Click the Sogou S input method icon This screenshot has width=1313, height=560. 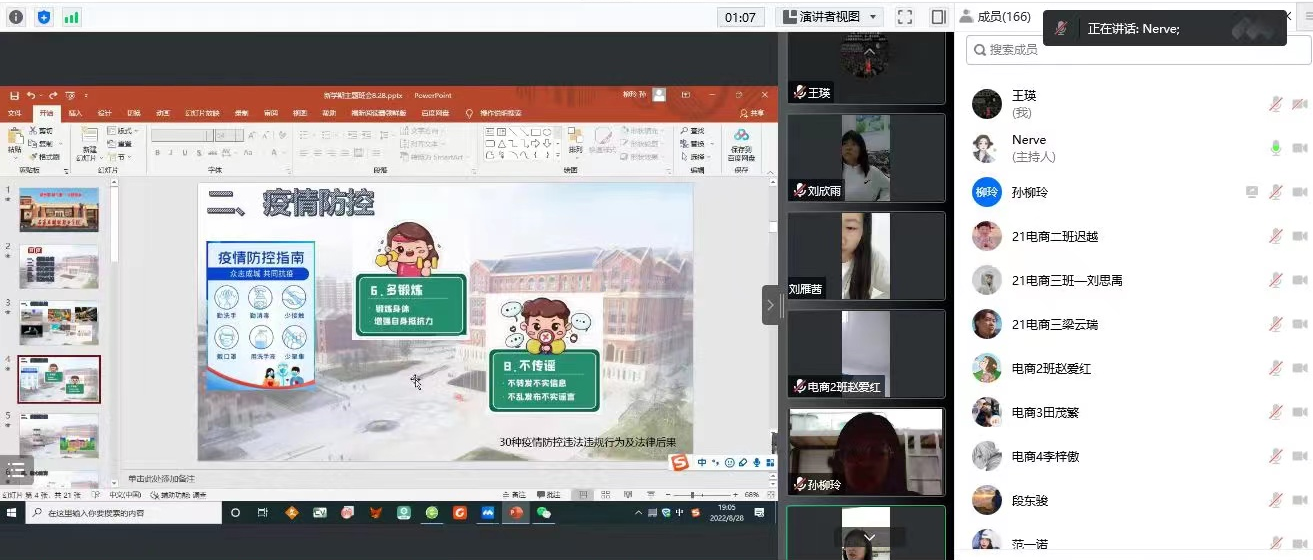point(680,462)
